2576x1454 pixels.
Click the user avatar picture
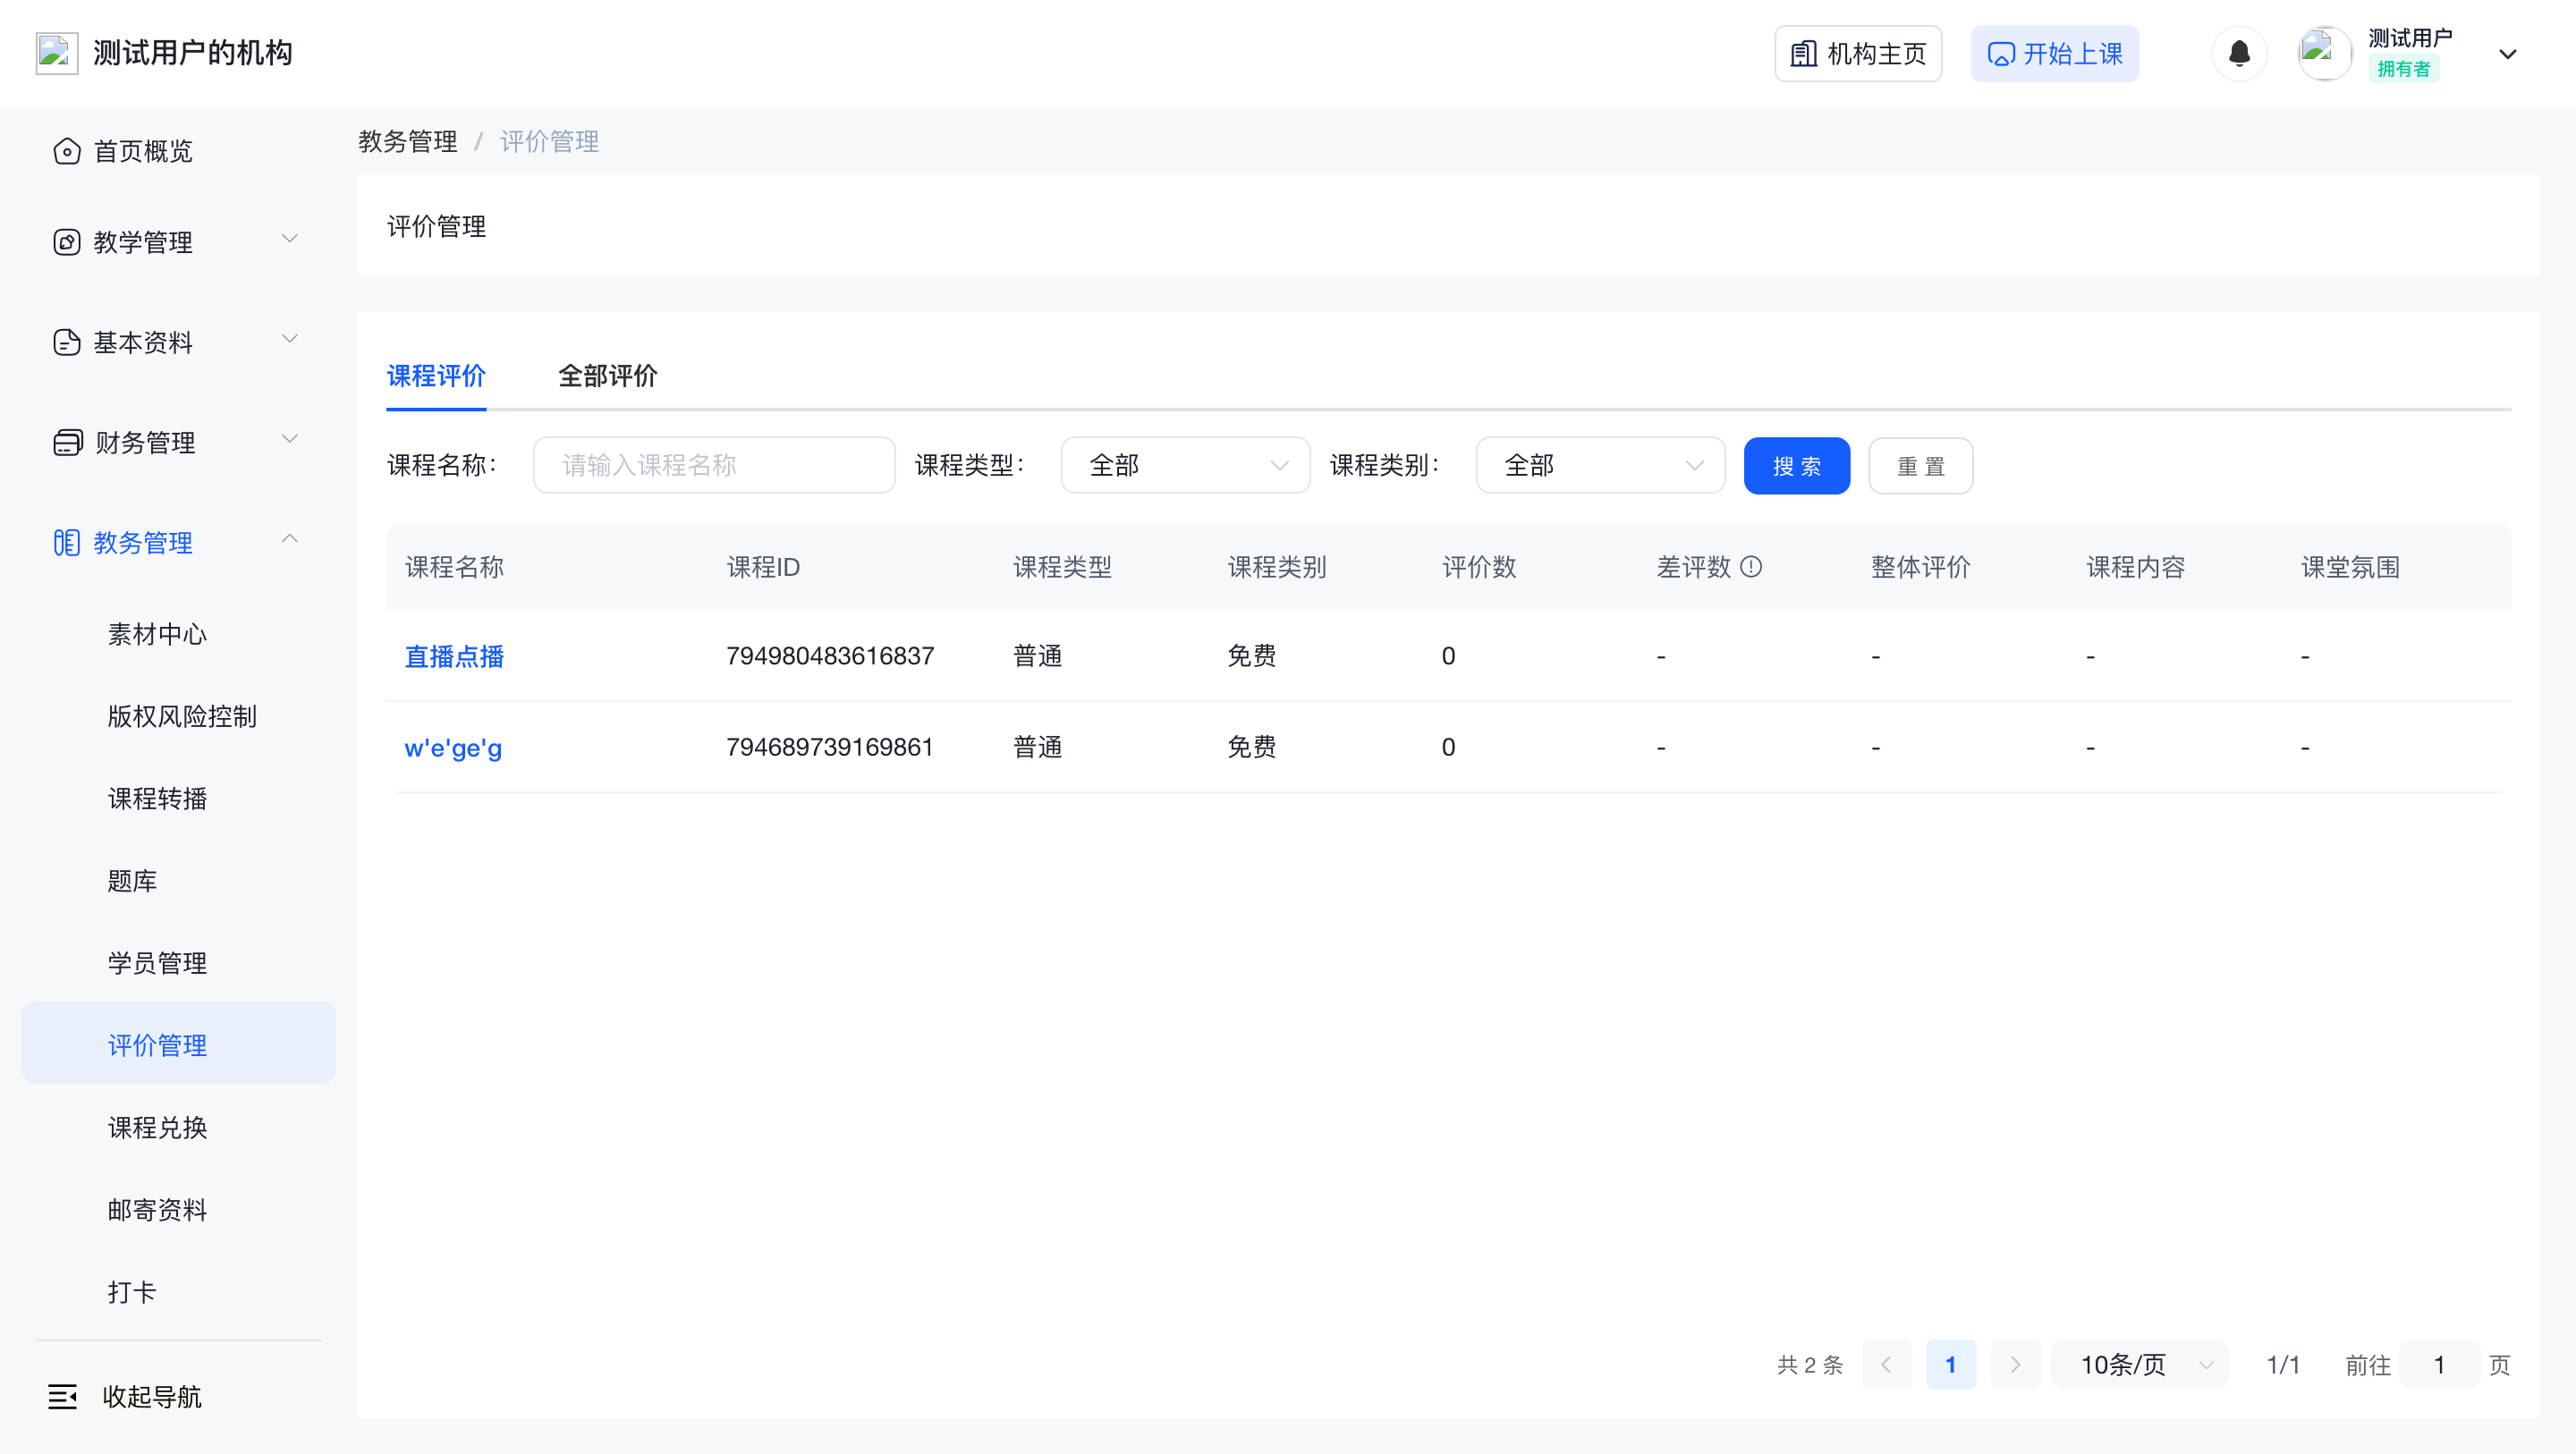coord(2324,53)
